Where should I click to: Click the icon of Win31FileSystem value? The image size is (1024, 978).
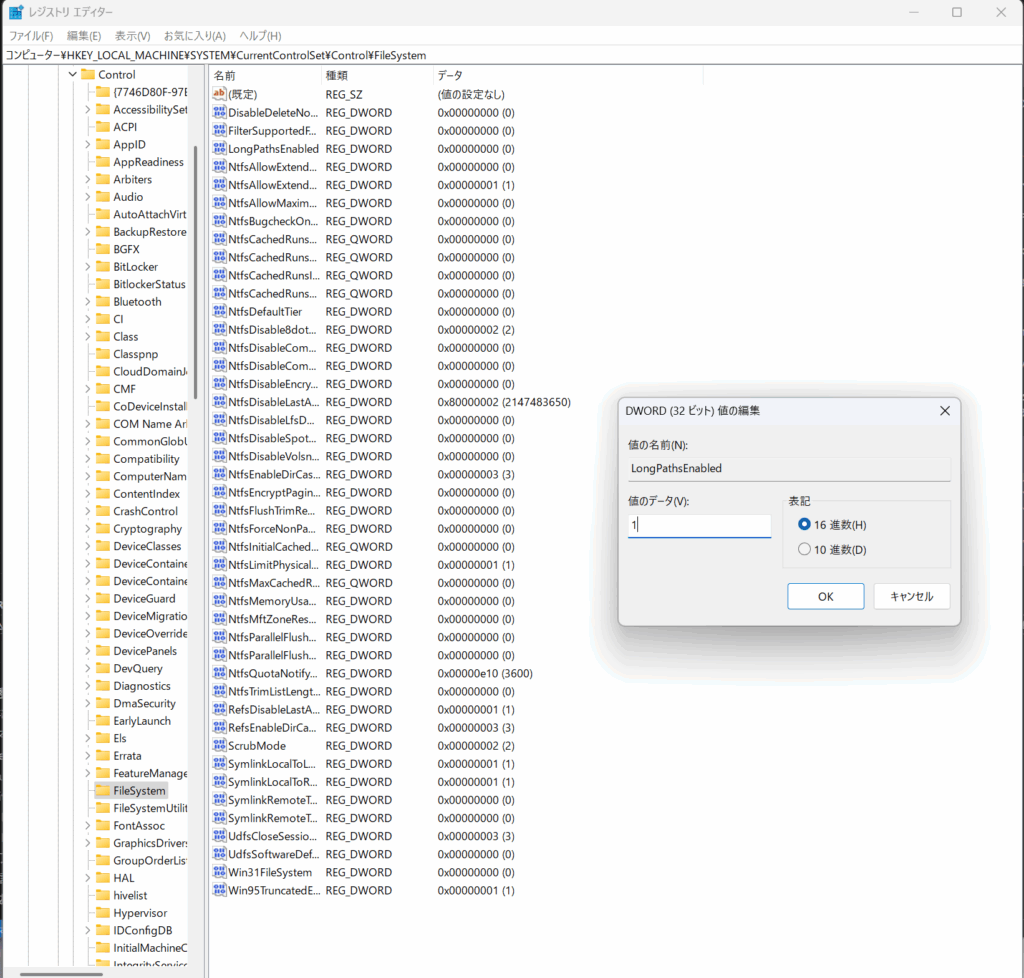[219, 872]
